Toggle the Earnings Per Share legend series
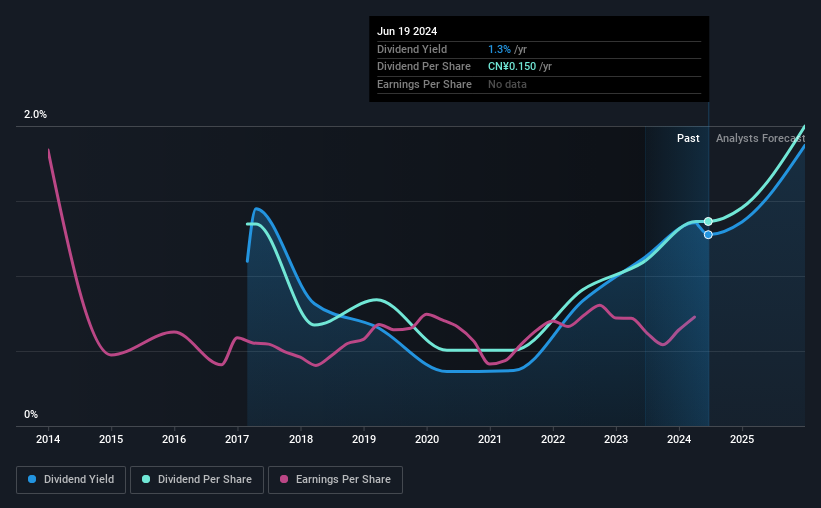This screenshot has height=508, width=821. tap(335, 480)
